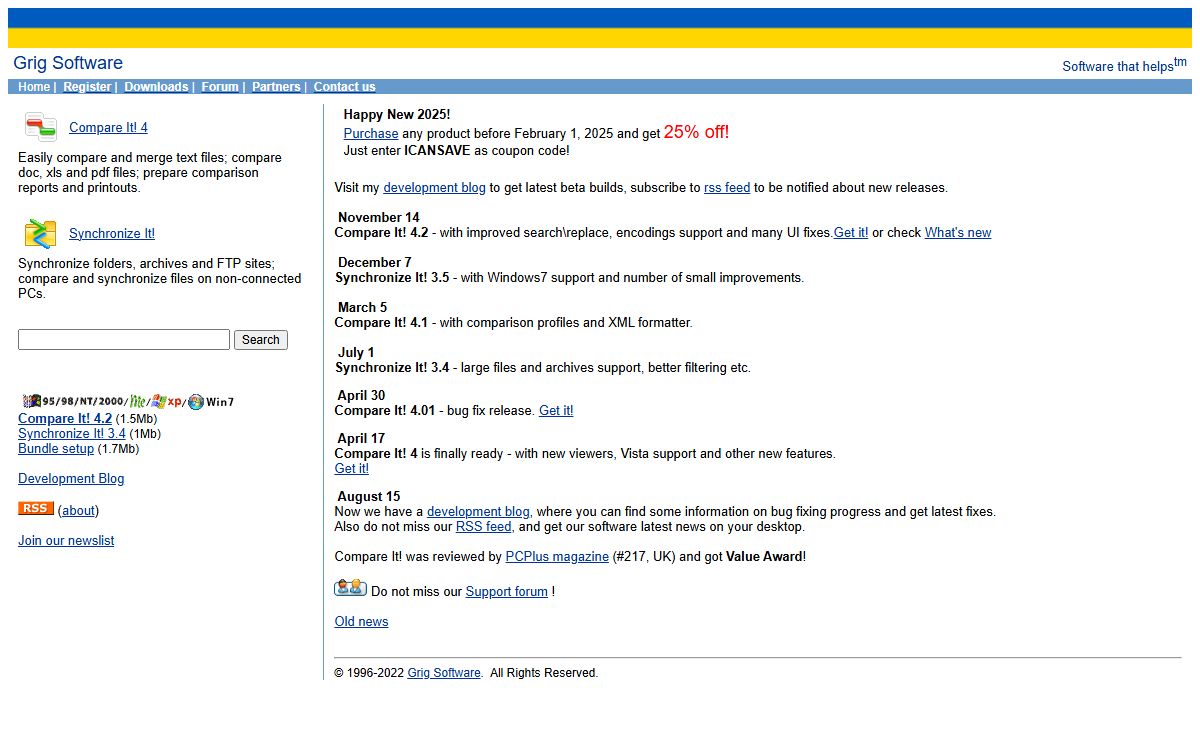
Task: Click the orange RSS badge icon
Action: [x=36, y=508]
